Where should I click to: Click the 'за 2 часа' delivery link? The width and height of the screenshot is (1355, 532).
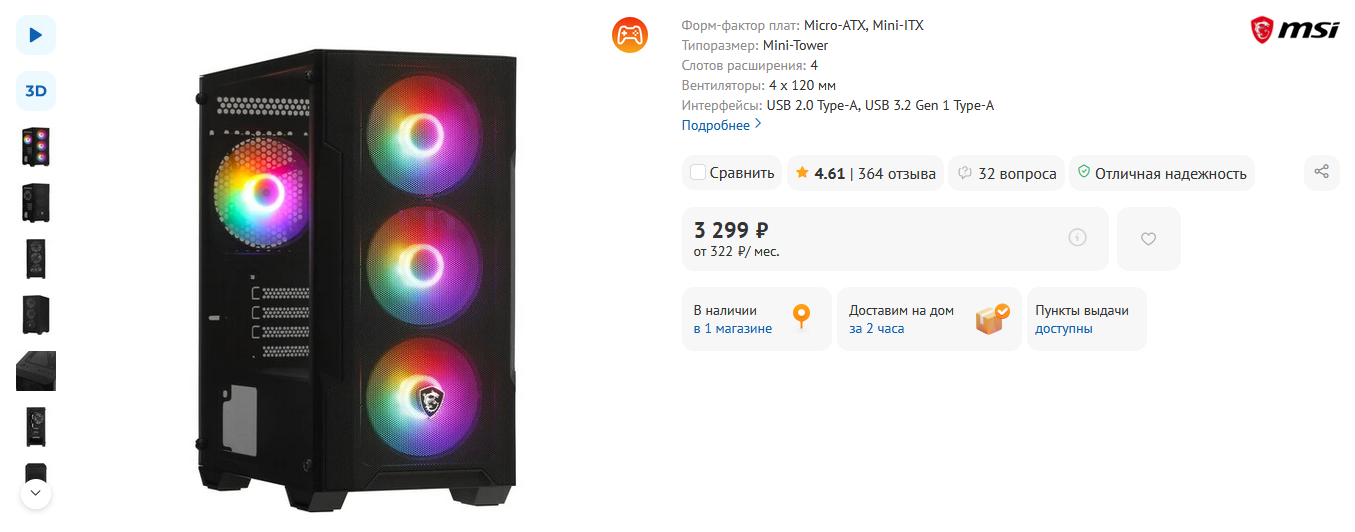tap(876, 329)
